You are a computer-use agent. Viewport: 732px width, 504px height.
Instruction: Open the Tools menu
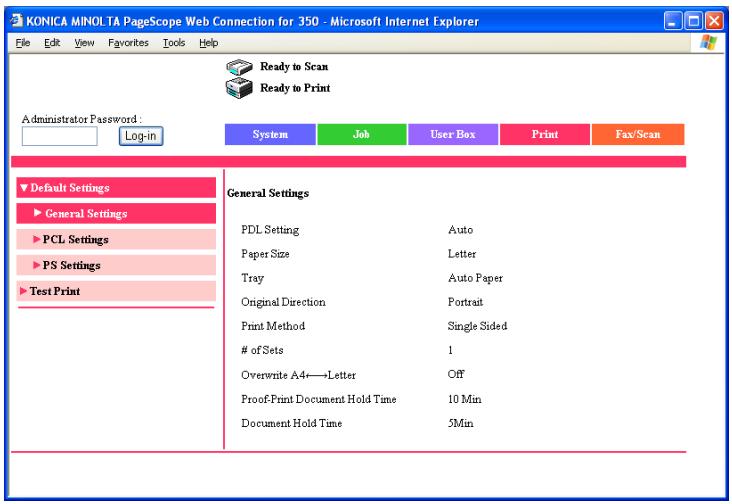[x=174, y=43]
